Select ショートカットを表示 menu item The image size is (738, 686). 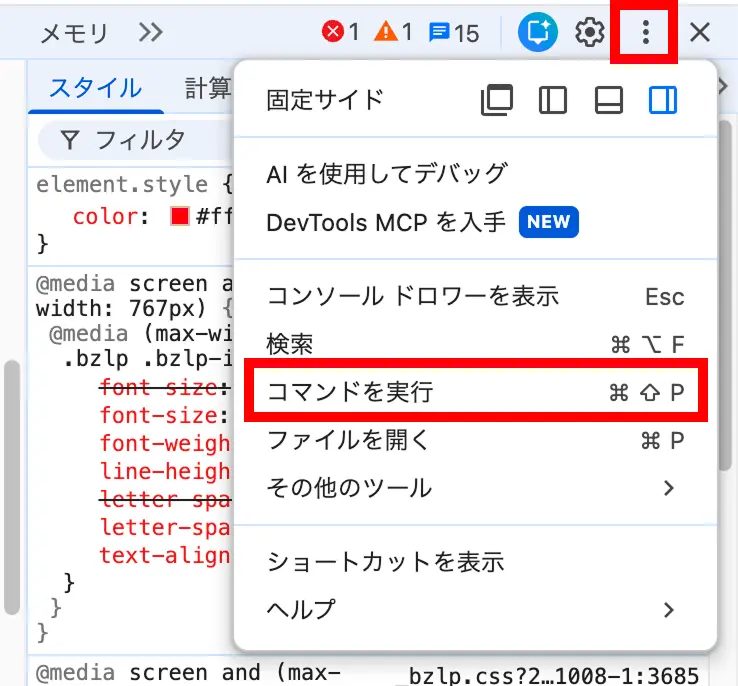tap(475, 562)
